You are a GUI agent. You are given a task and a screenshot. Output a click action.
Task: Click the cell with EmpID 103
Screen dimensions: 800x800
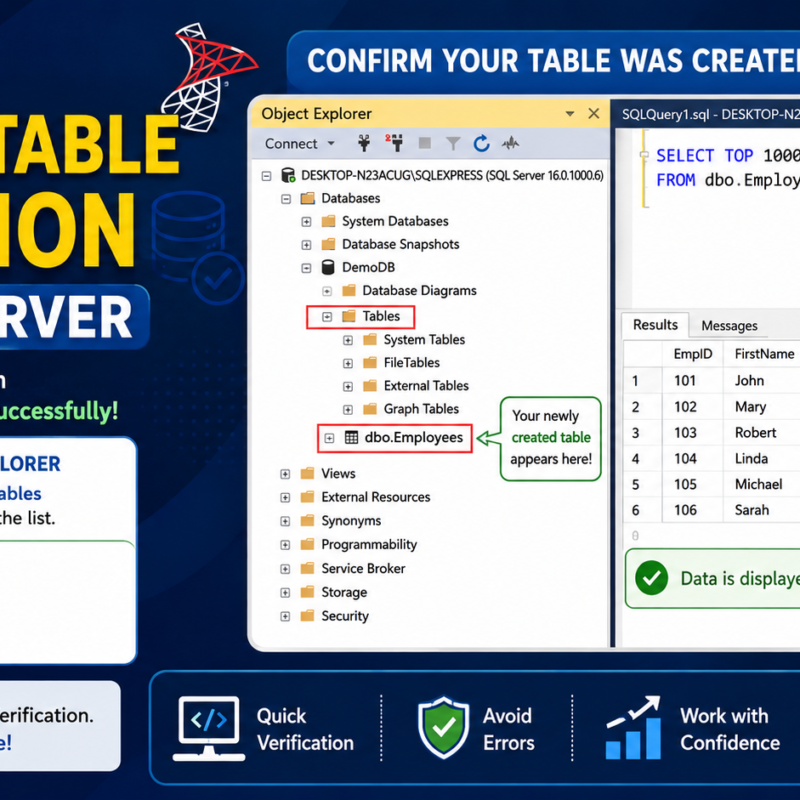tap(692, 433)
